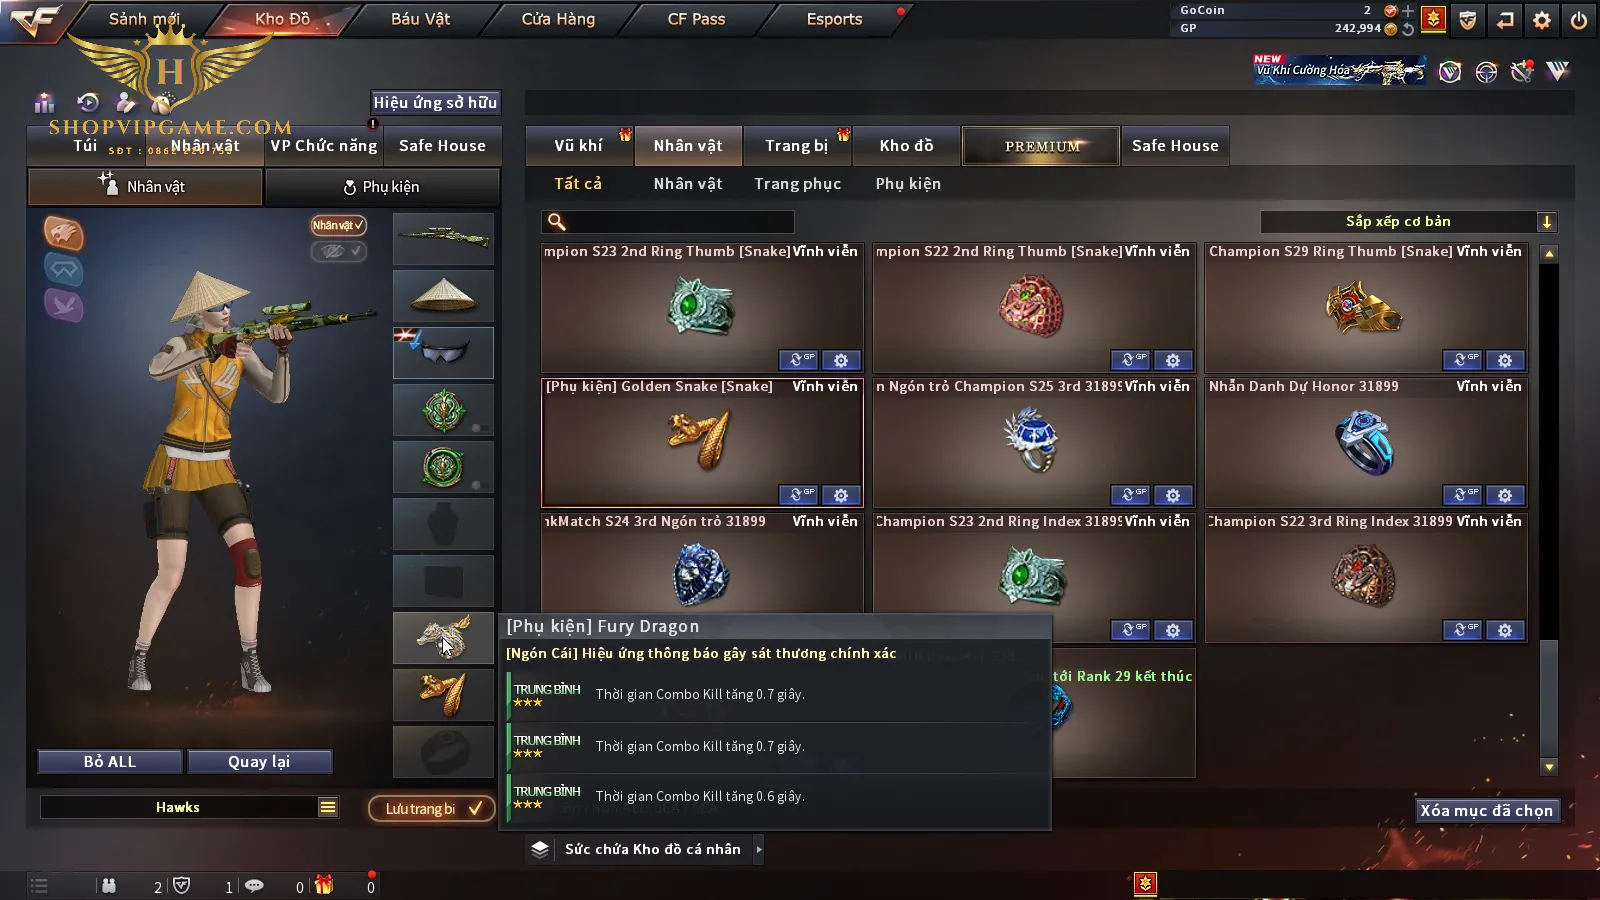Select the sunglasses equipment slot

pos(443,353)
